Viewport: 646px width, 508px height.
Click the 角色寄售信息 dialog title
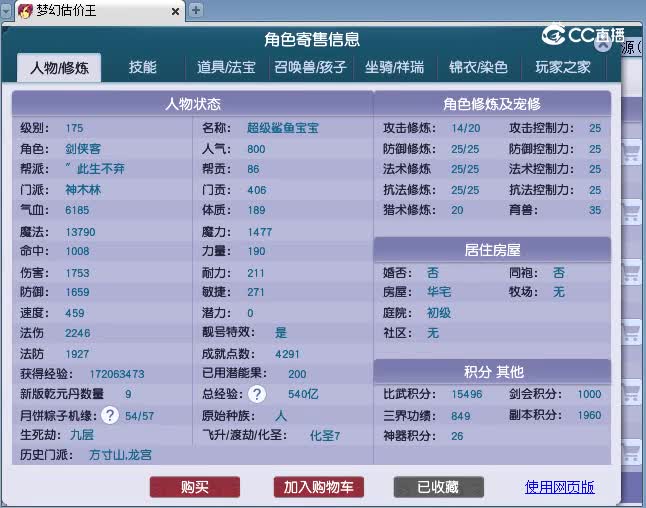pyautogui.click(x=312, y=40)
